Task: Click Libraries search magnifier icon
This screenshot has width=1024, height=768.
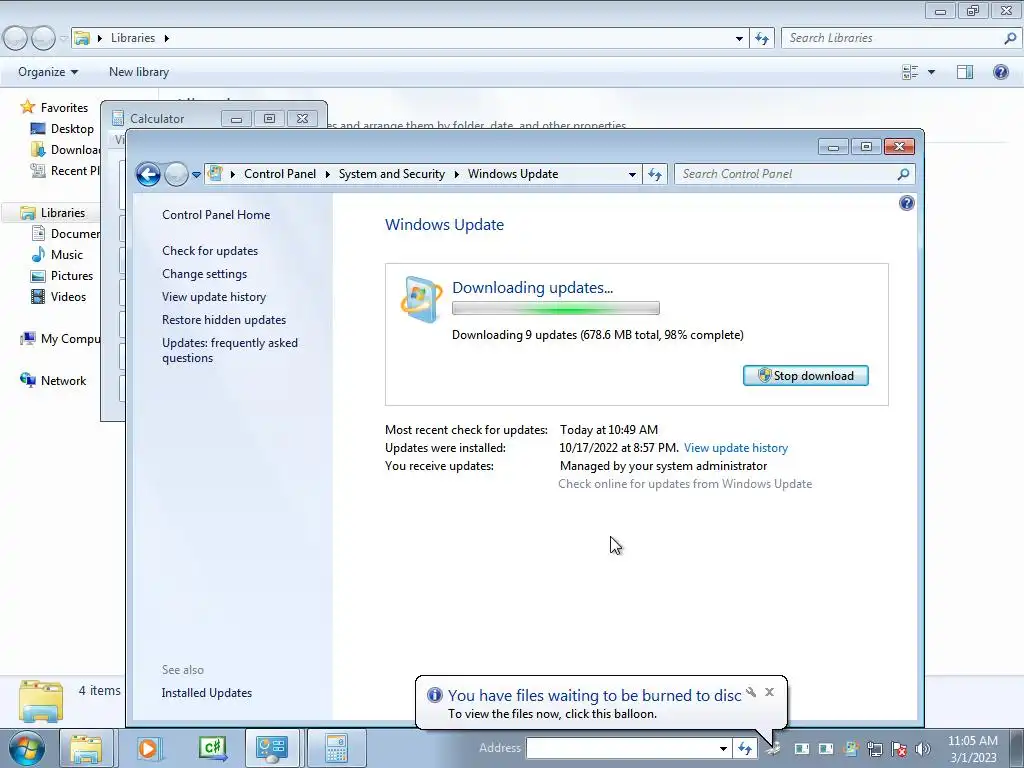Action: tap(1010, 38)
